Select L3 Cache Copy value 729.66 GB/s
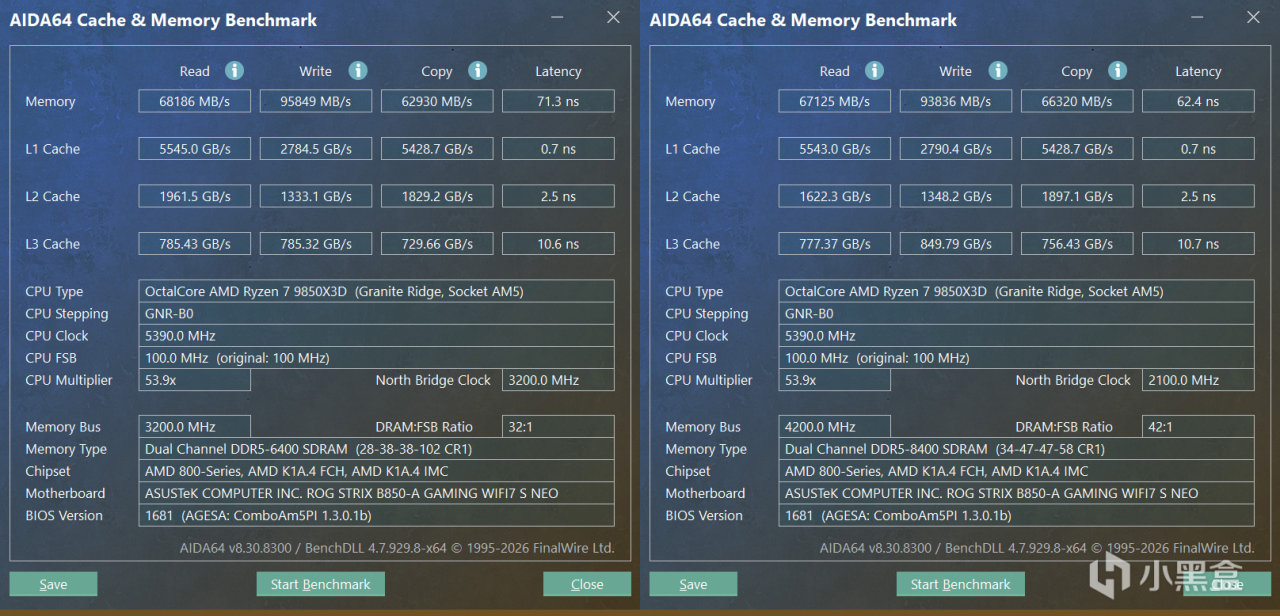Viewport: 1280px width, 616px height. coord(437,244)
